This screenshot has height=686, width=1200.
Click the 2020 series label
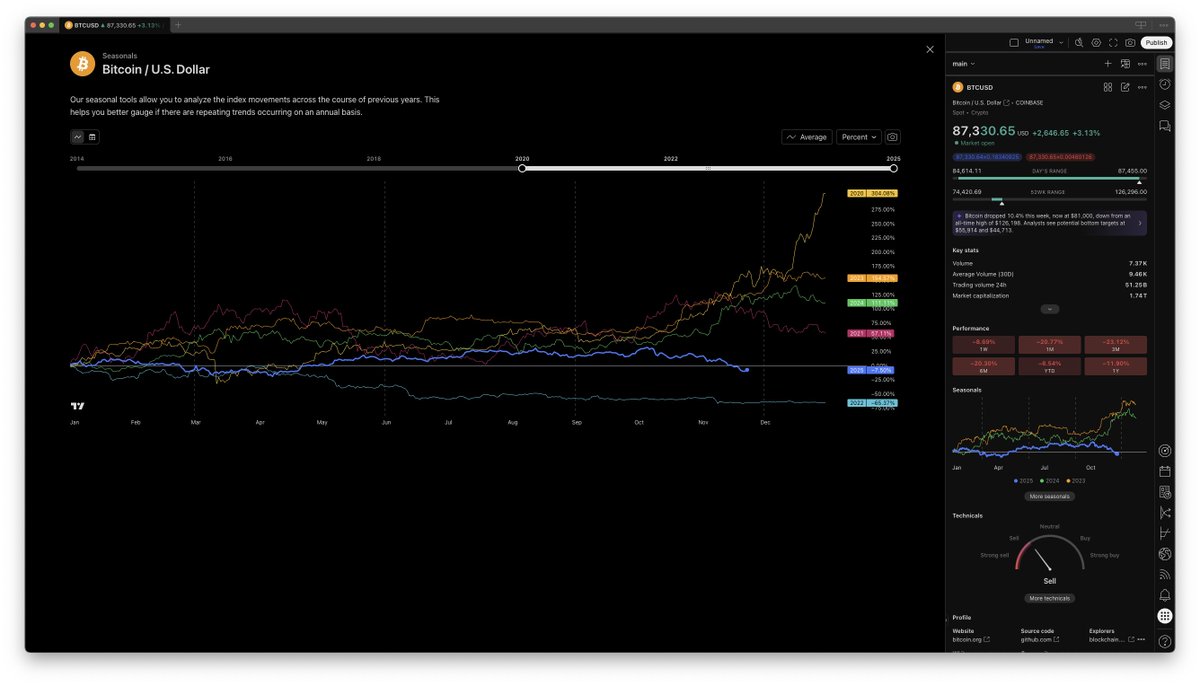[x=872, y=193]
